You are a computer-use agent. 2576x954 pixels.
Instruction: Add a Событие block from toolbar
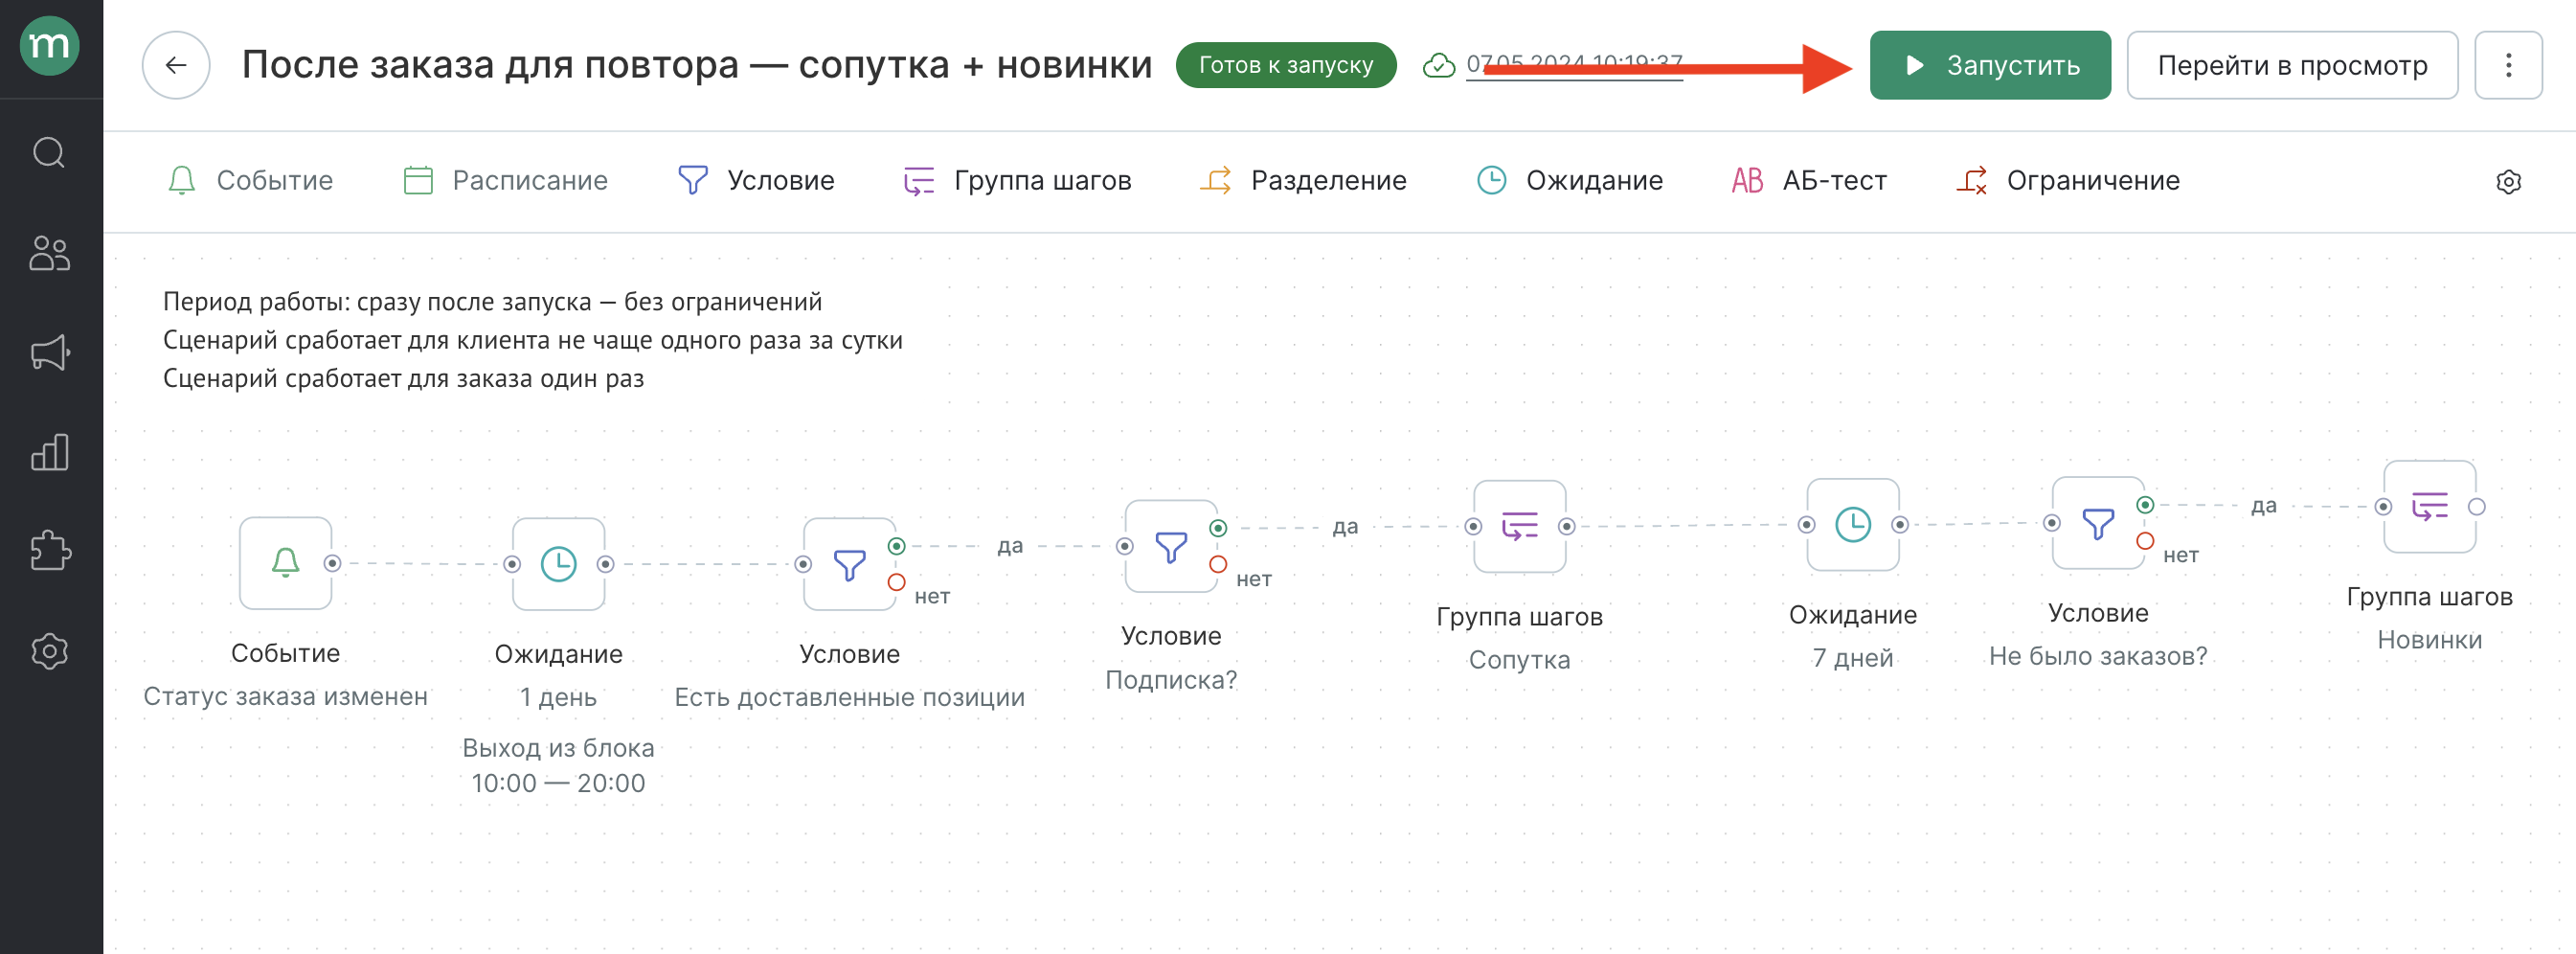coord(250,180)
